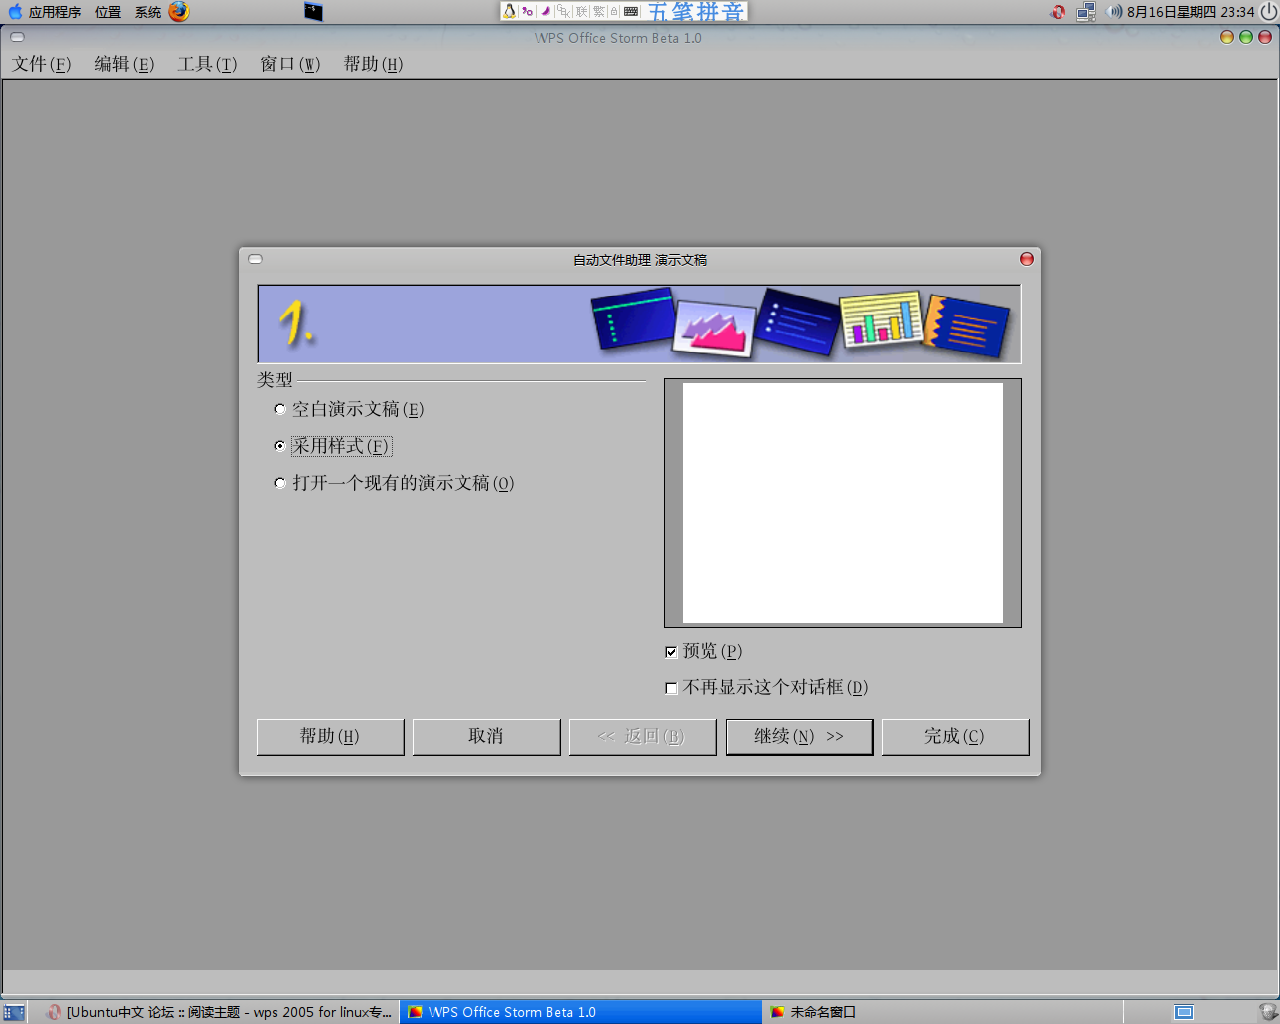Open the 应用程序 panel menu
1280x1024 pixels.
[55, 12]
